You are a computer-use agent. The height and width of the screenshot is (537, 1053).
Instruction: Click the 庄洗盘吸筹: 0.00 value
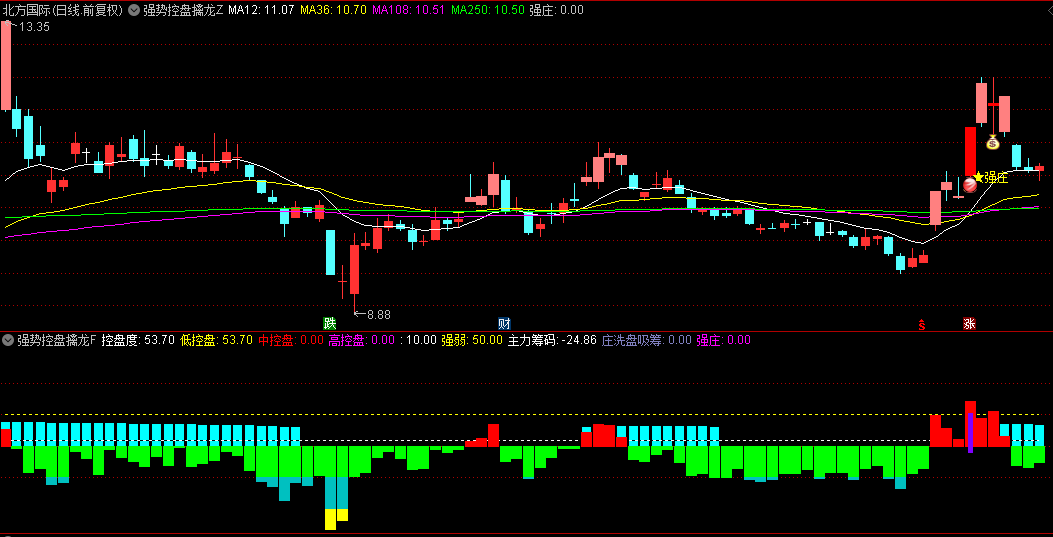point(647,340)
